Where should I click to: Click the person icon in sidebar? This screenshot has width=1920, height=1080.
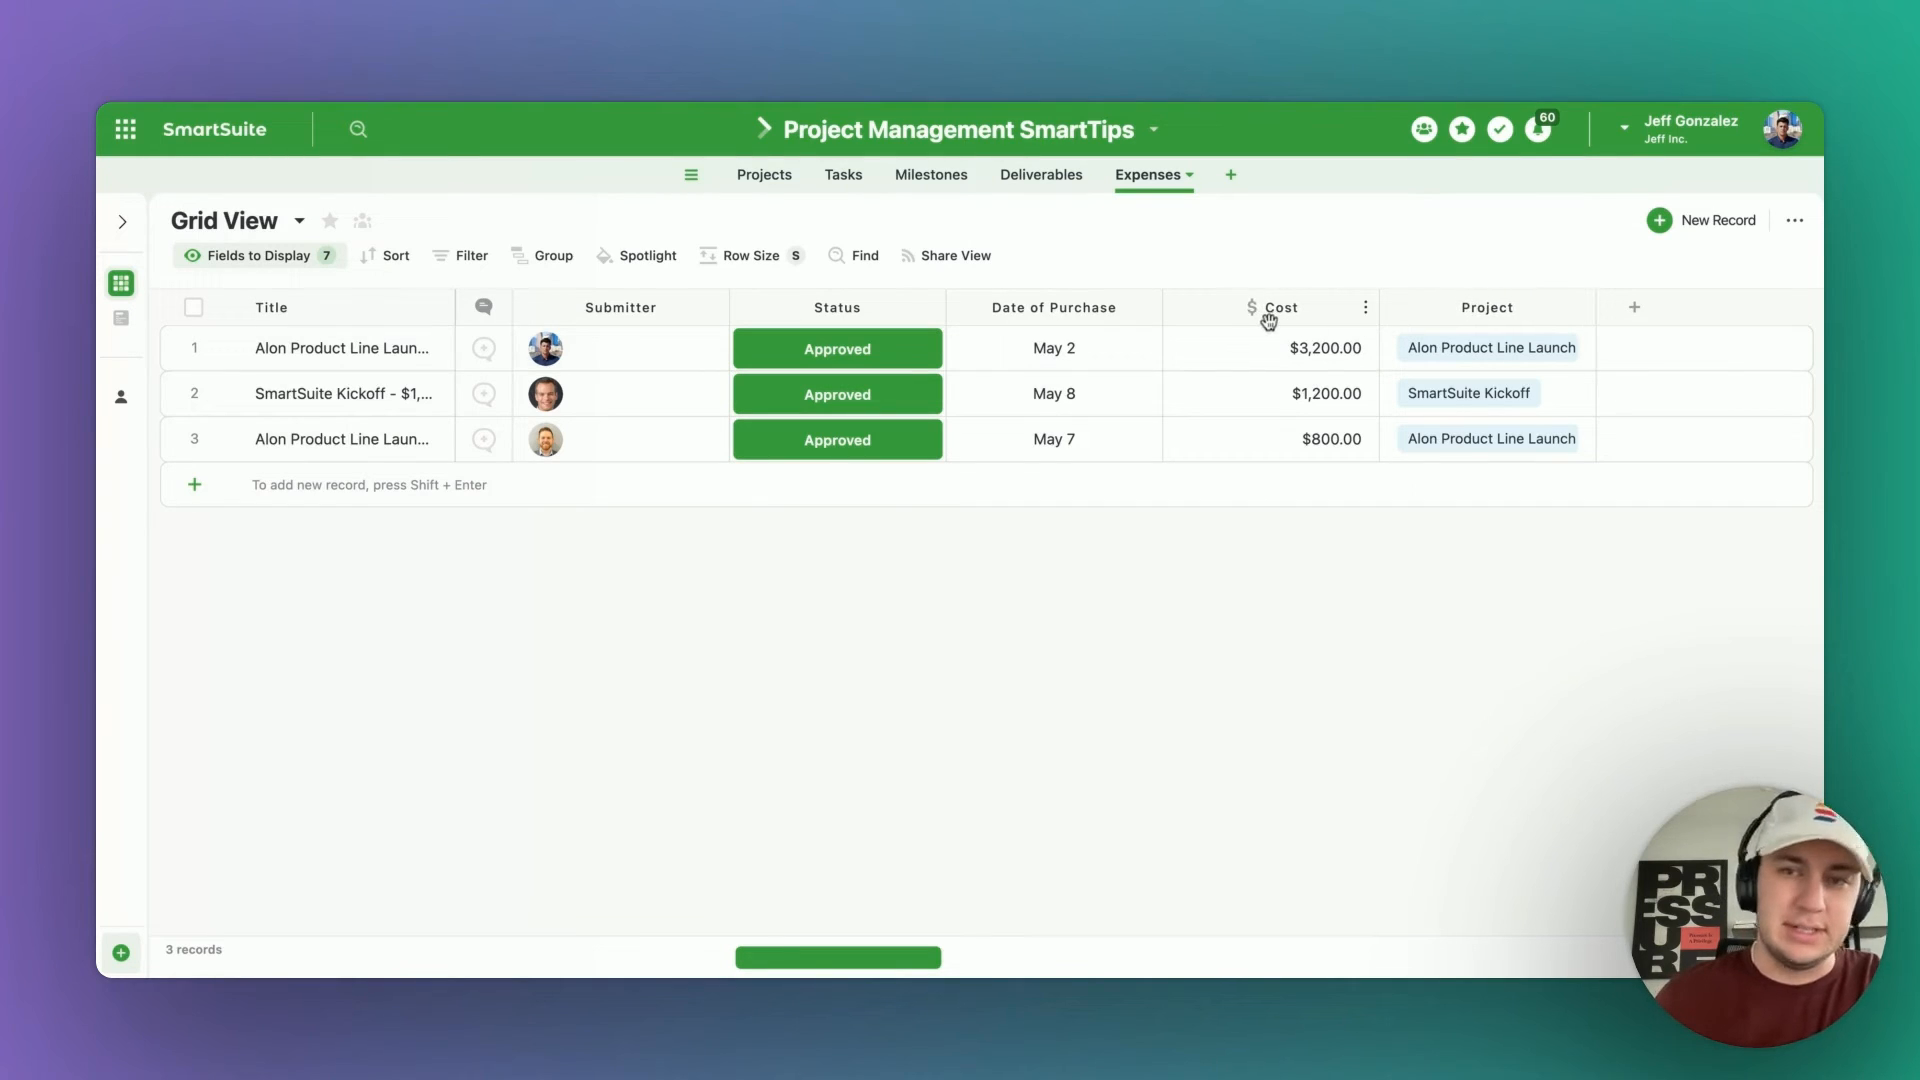click(121, 397)
